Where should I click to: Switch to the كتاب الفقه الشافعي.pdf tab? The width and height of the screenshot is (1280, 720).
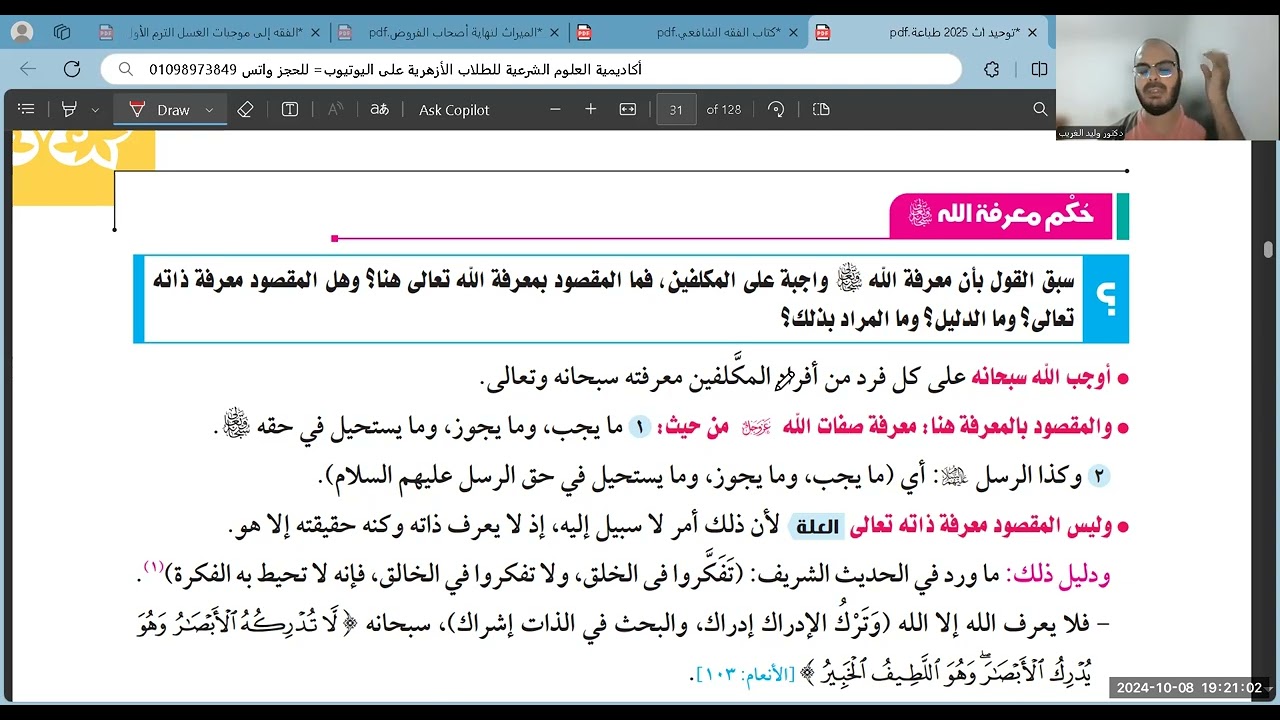click(687, 32)
